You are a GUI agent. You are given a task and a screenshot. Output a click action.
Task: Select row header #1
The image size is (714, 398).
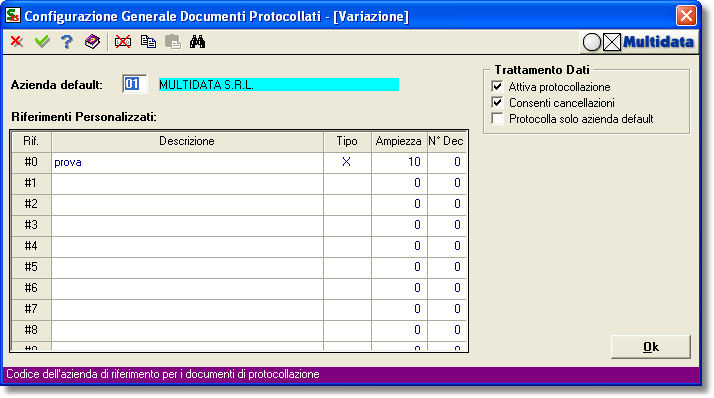click(x=31, y=183)
